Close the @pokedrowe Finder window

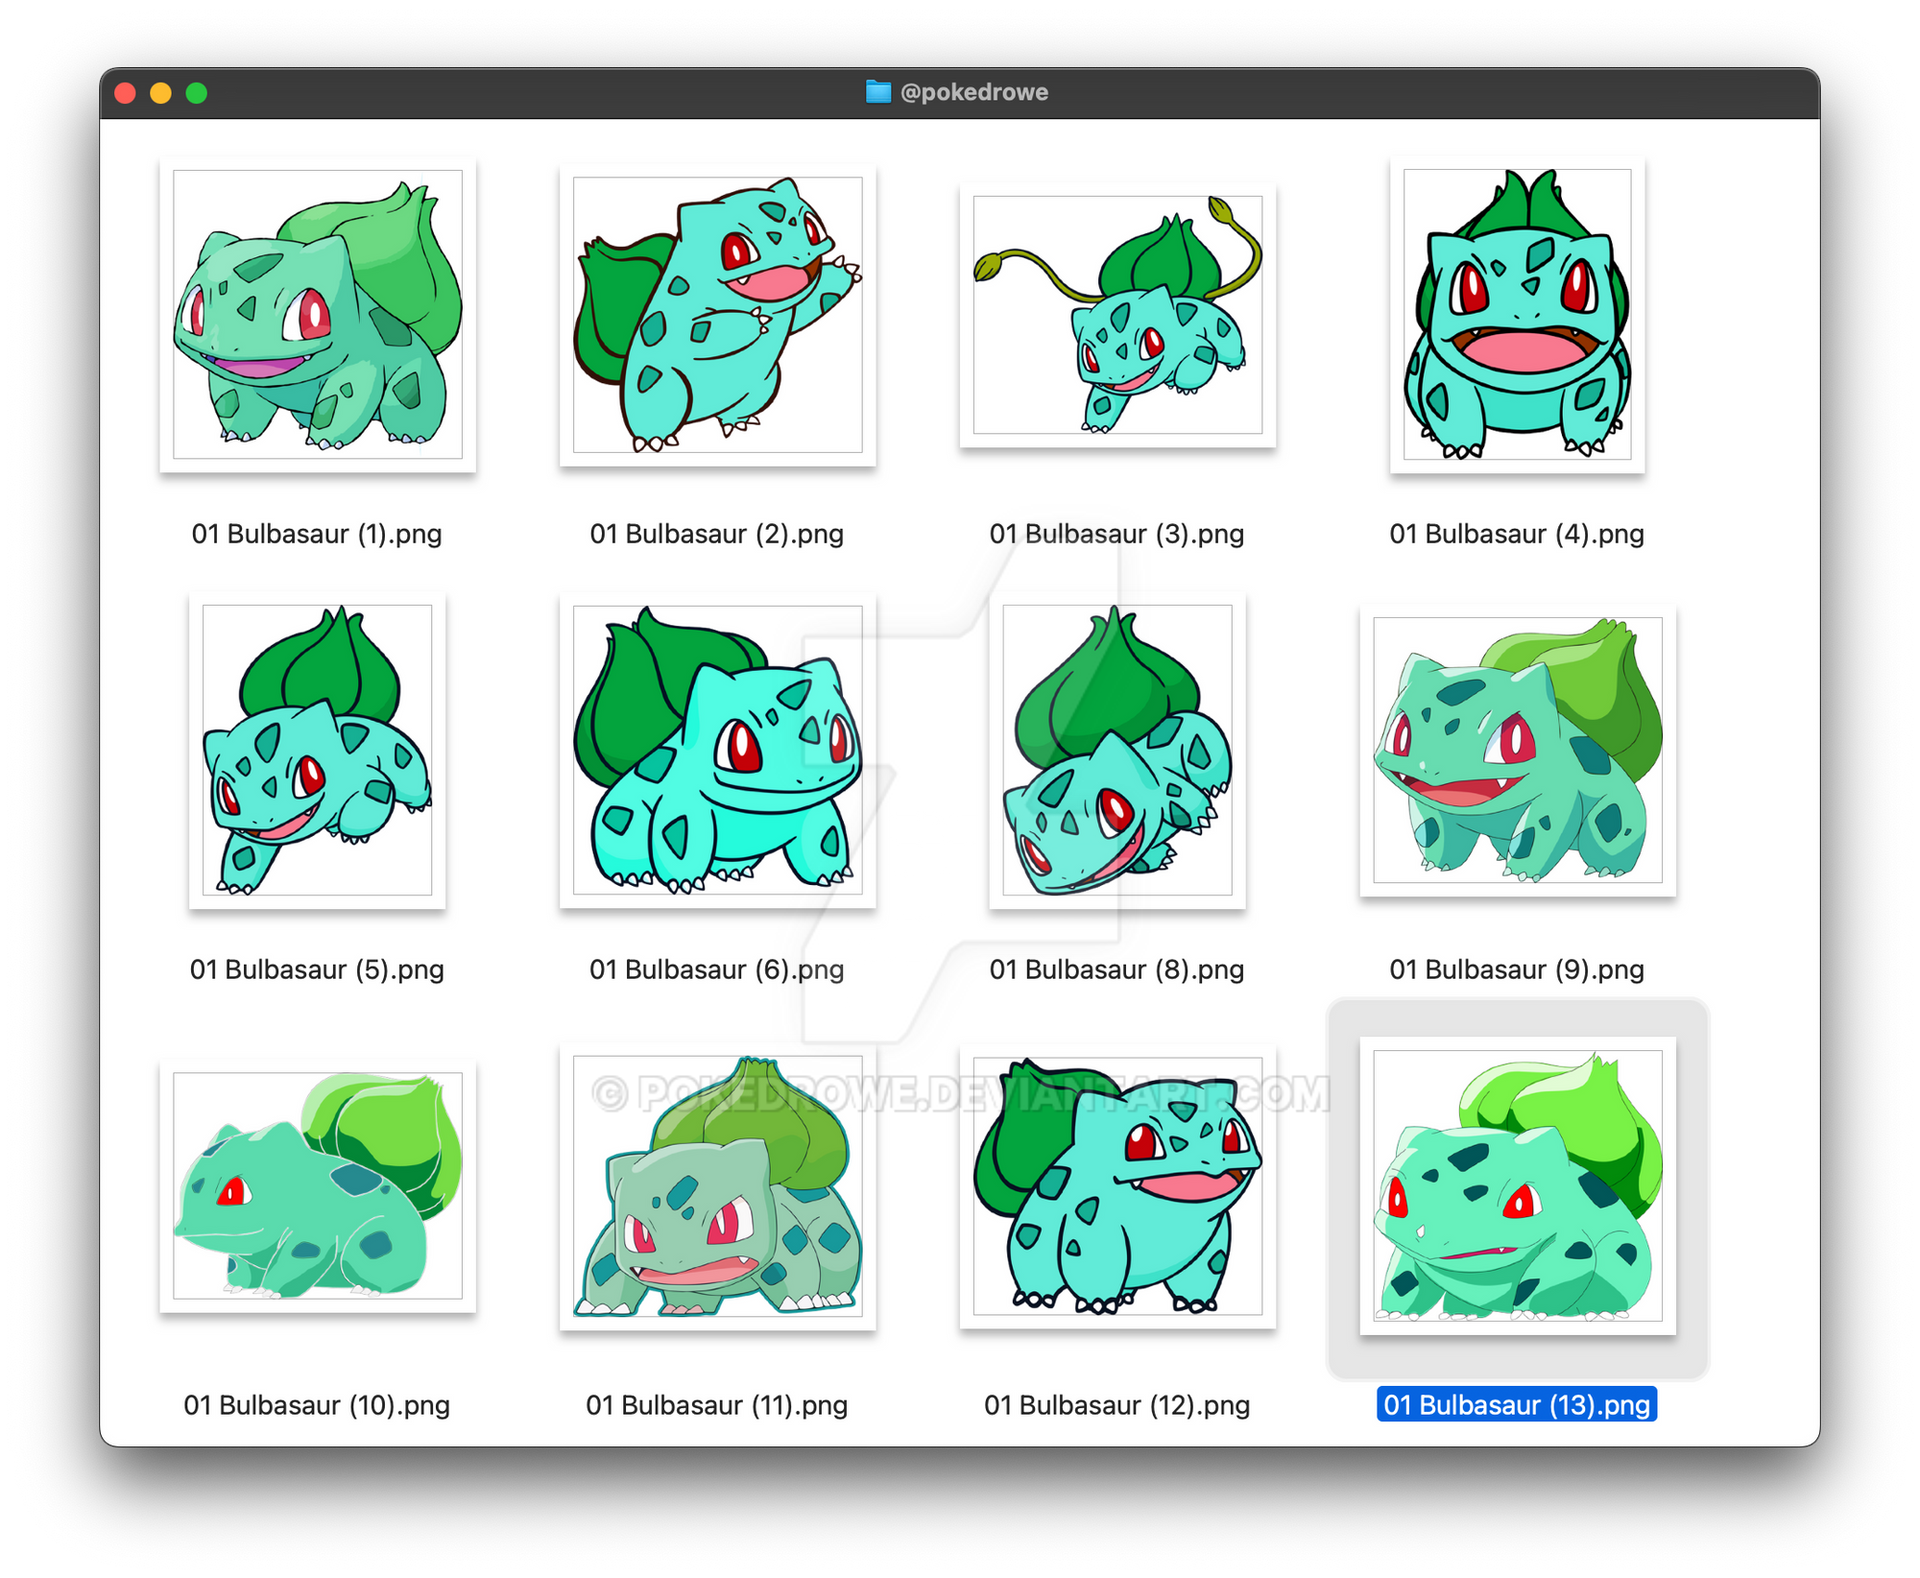pyautogui.click(x=125, y=93)
